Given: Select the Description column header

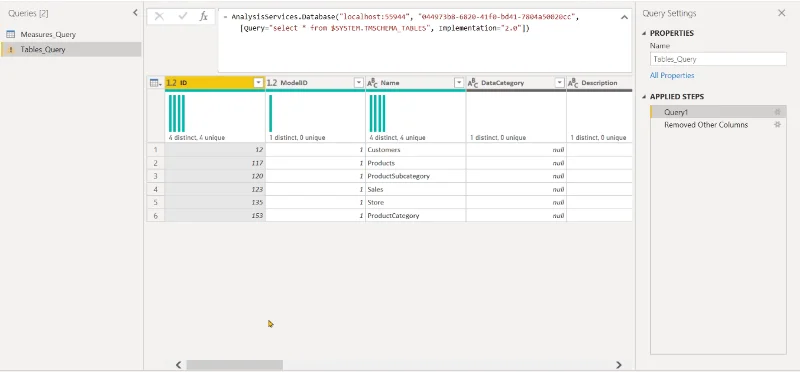Looking at the screenshot, I should (x=599, y=83).
